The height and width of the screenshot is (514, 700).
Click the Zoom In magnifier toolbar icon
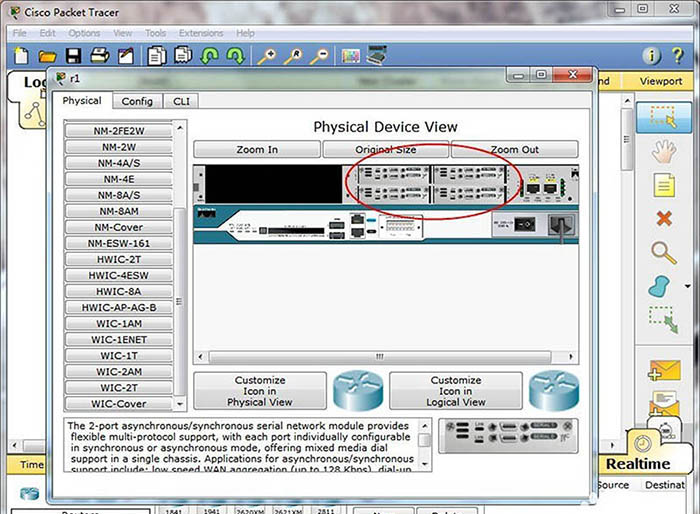[x=267, y=56]
